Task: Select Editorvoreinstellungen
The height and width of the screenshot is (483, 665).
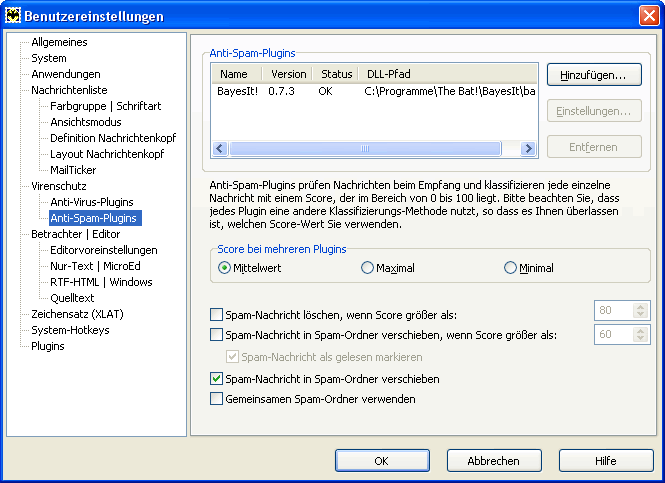Action: (103, 250)
